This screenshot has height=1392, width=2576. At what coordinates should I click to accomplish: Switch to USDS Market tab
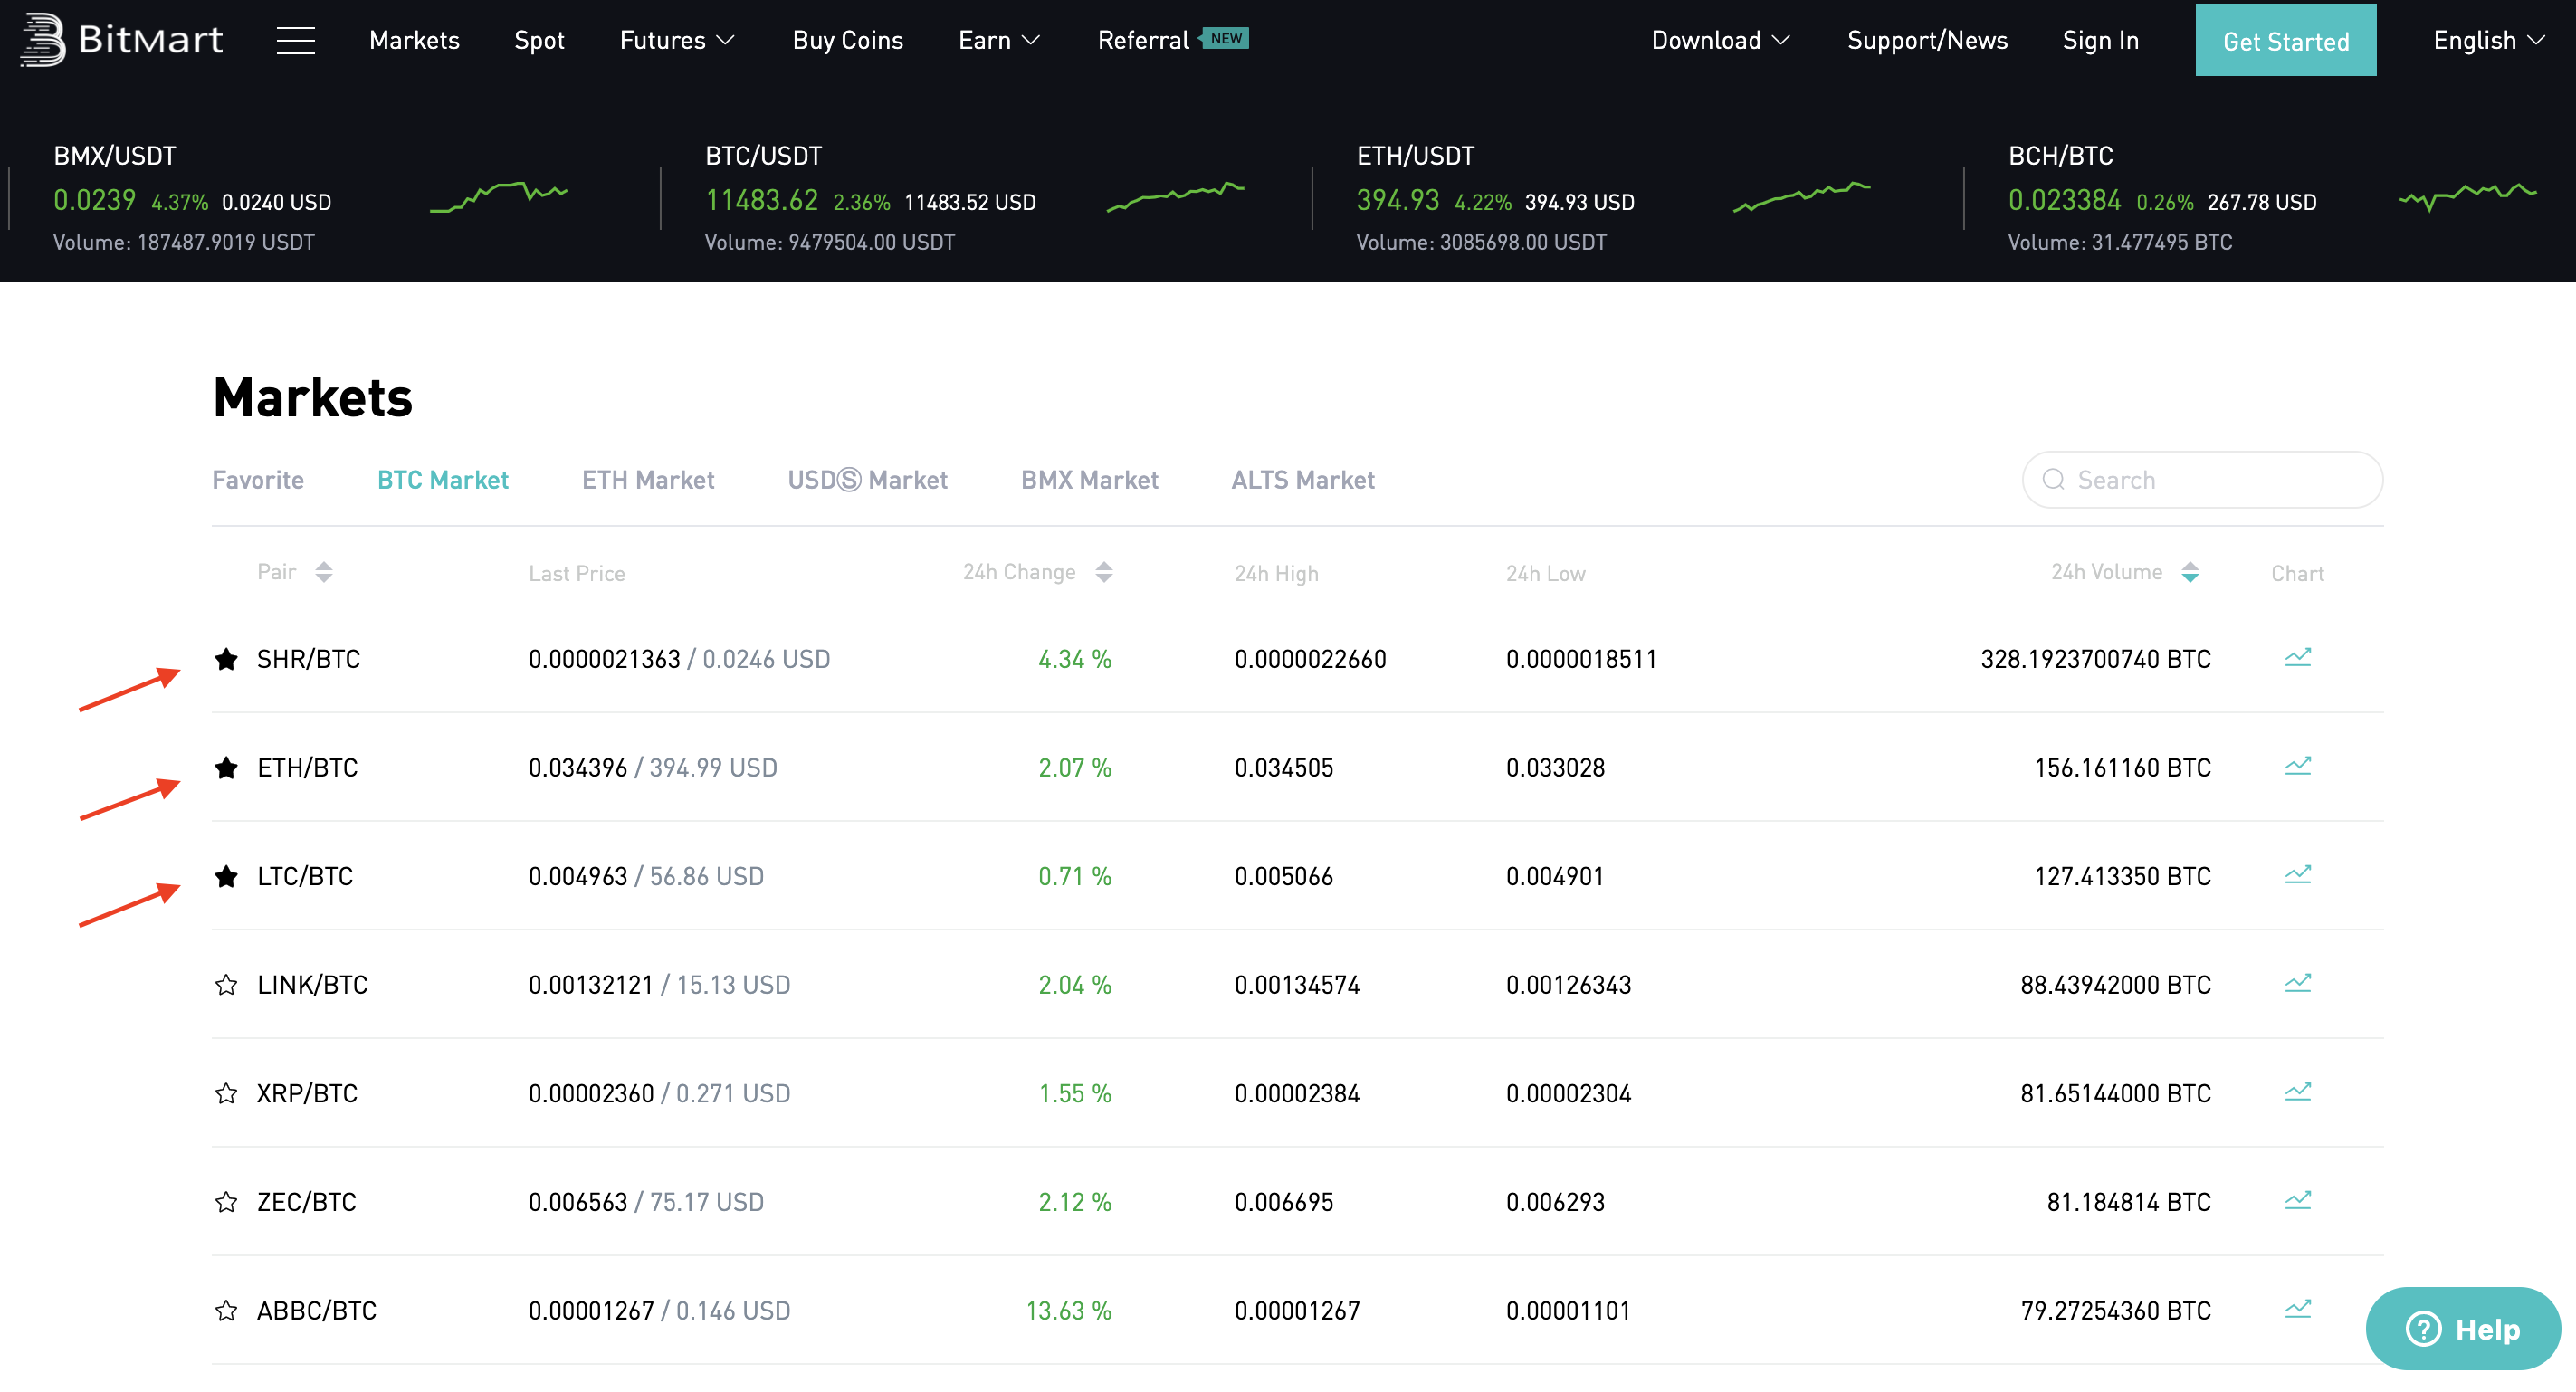(x=867, y=480)
